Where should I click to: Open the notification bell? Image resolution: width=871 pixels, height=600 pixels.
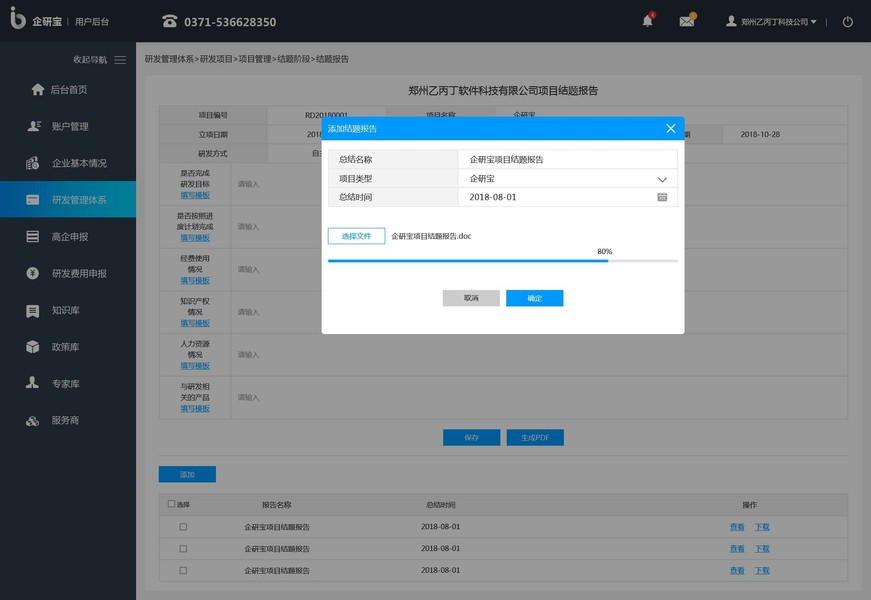[x=648, y=21]
